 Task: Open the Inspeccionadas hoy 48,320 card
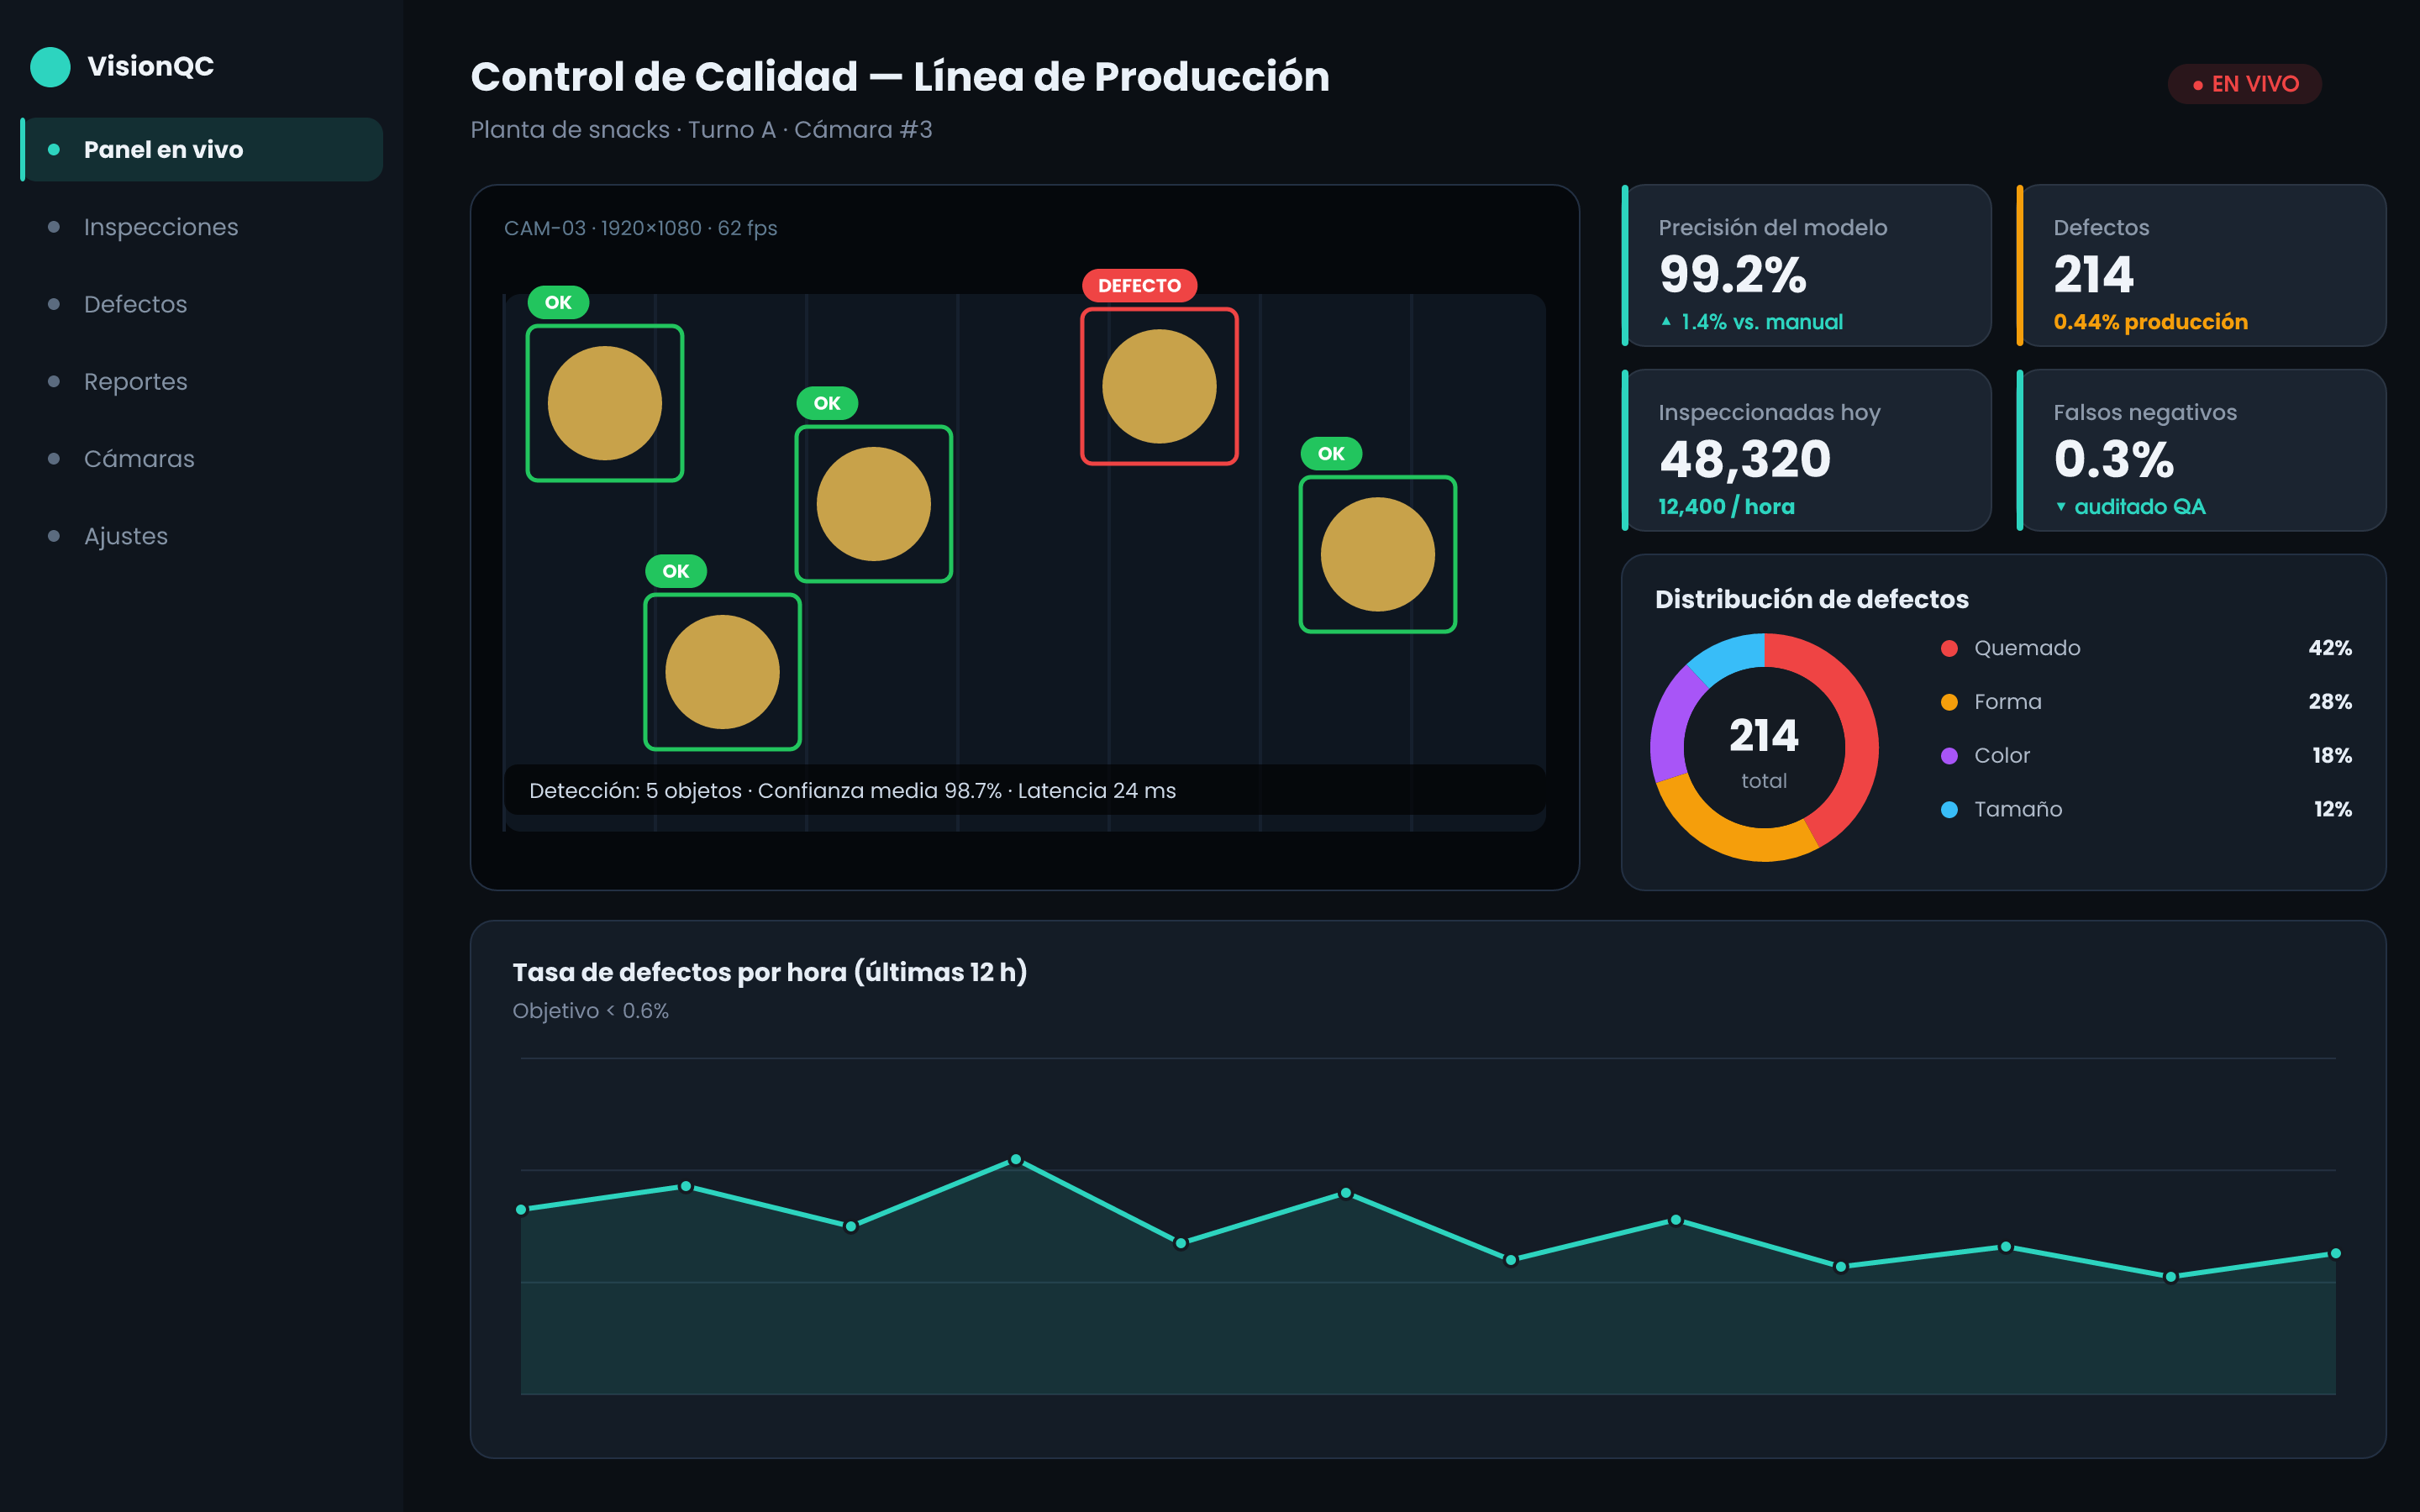pos(1806,450)
